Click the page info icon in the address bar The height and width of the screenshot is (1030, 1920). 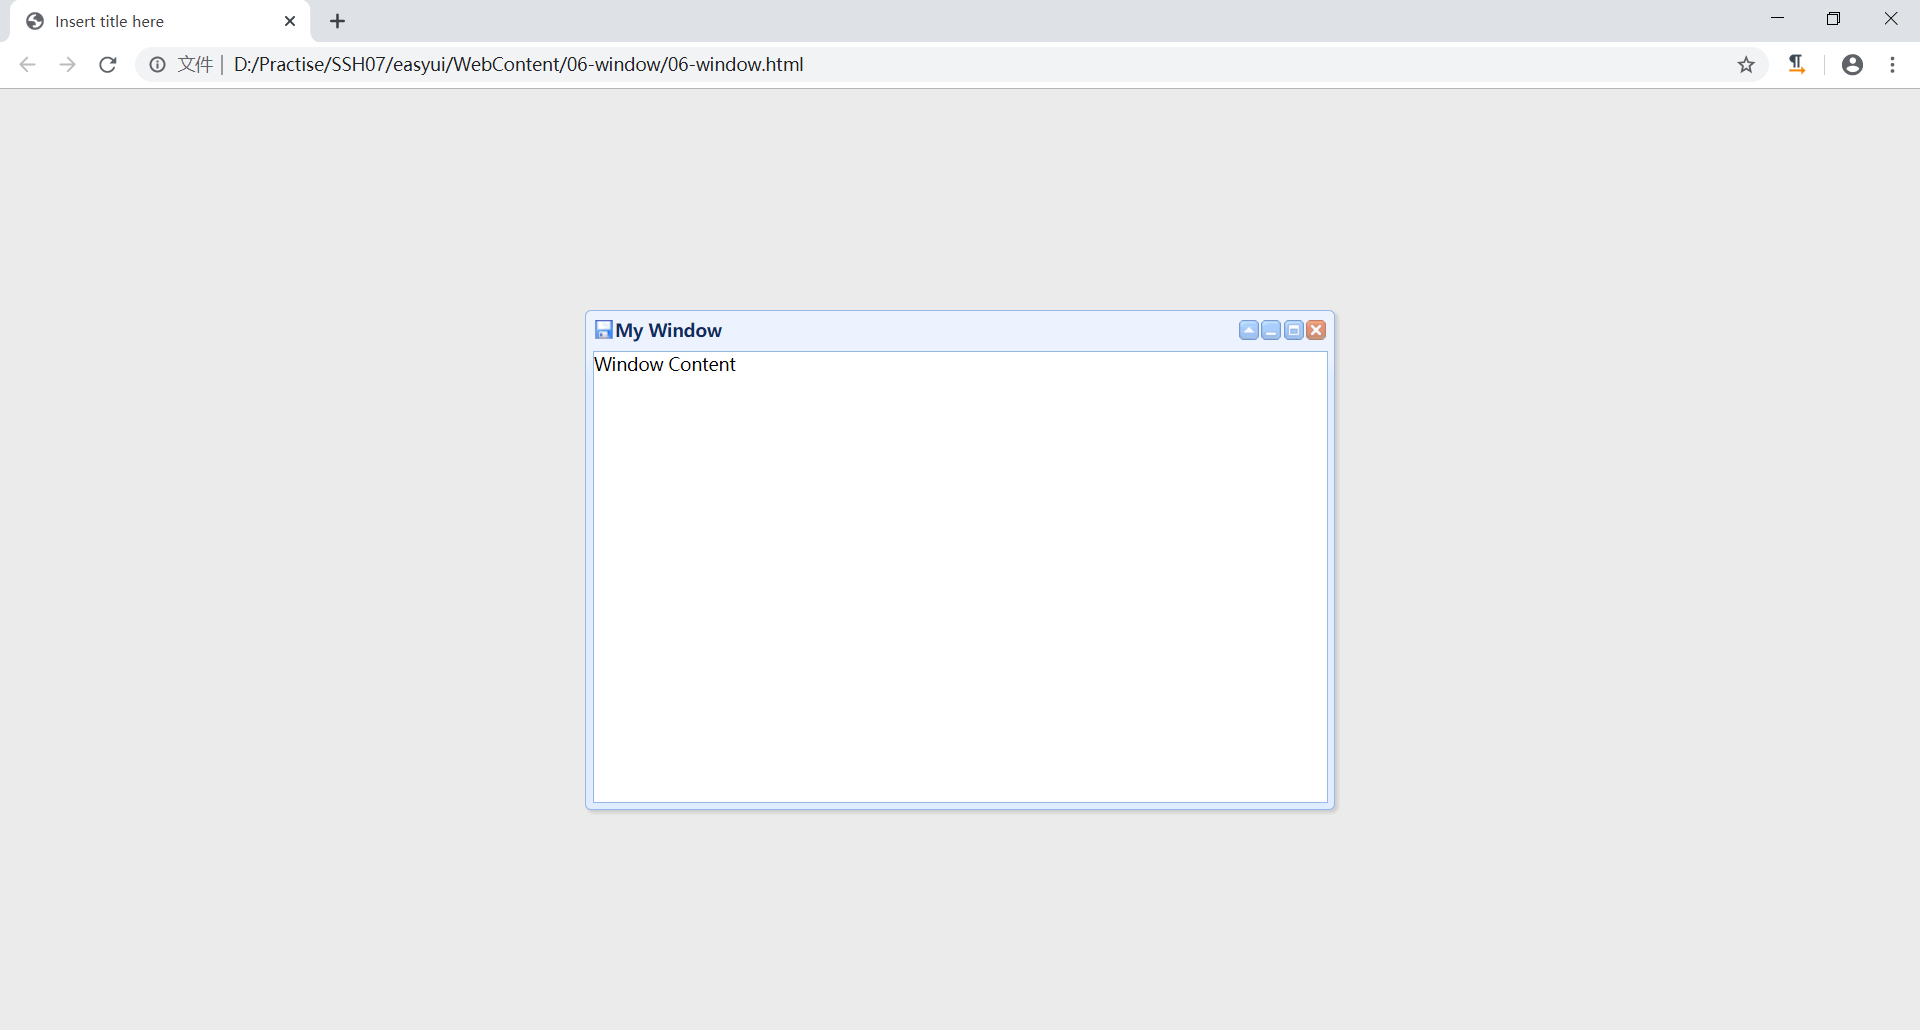157,64
